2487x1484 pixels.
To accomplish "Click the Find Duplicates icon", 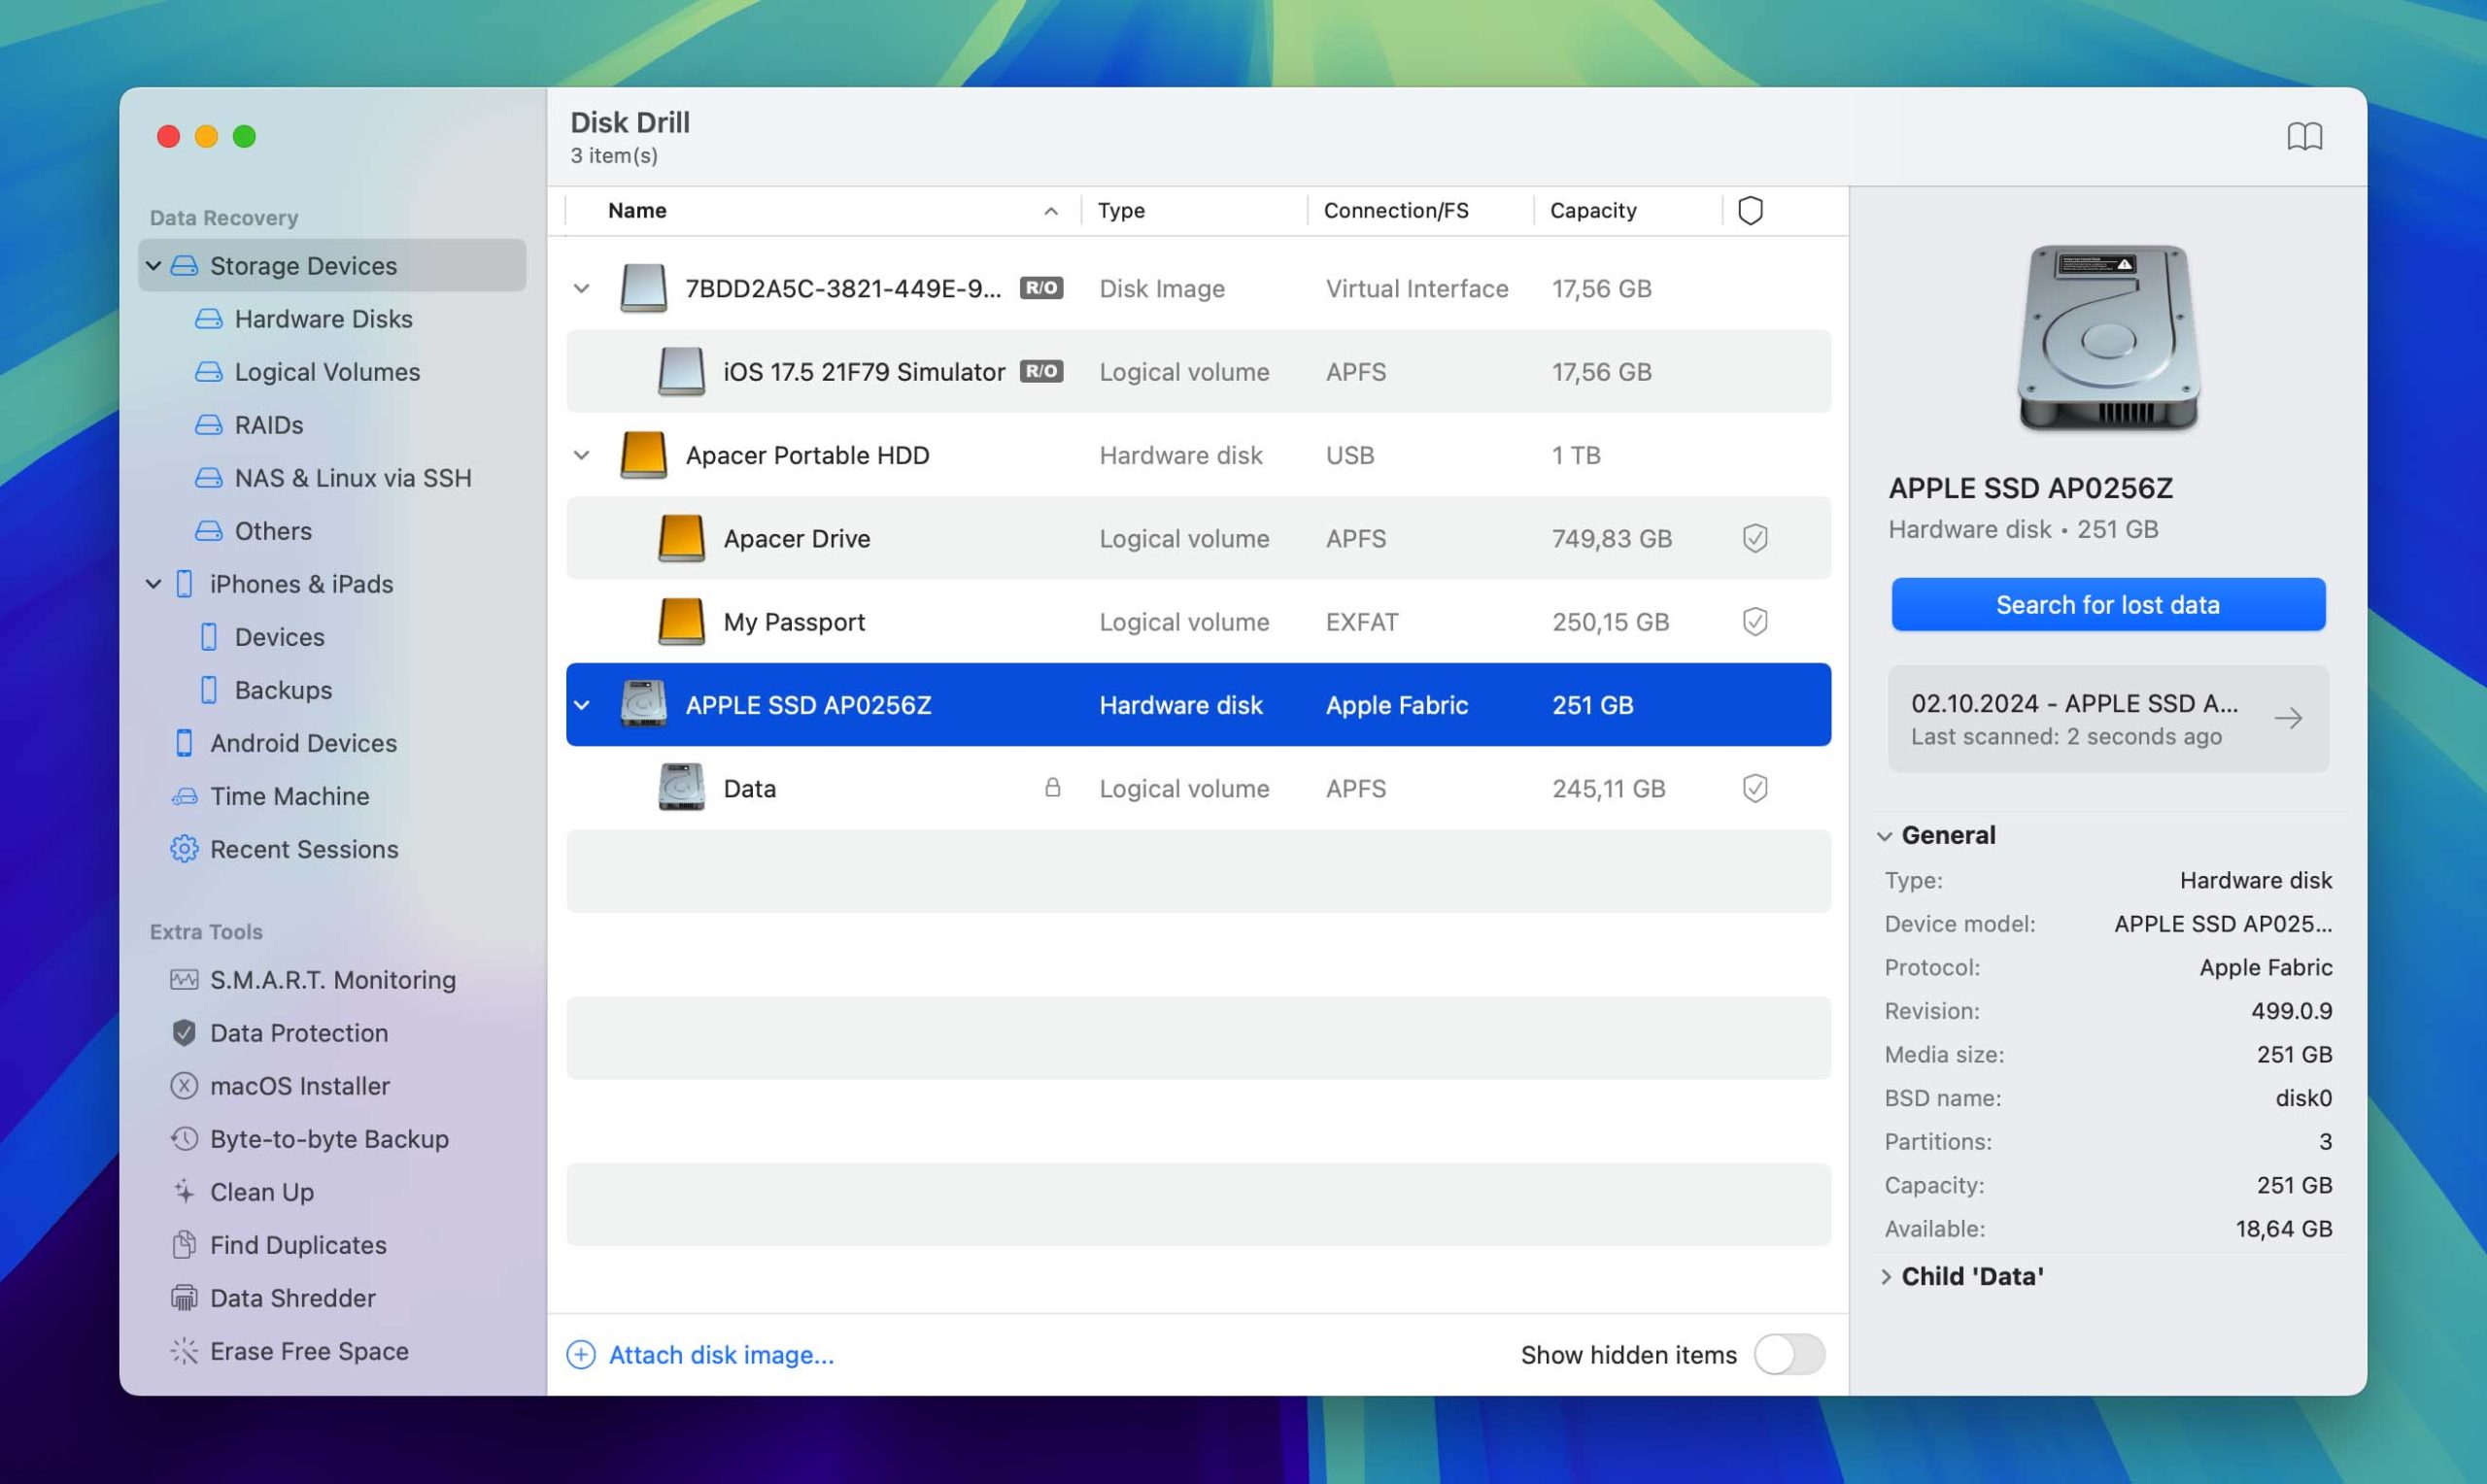I will [x=184, y=1245].
